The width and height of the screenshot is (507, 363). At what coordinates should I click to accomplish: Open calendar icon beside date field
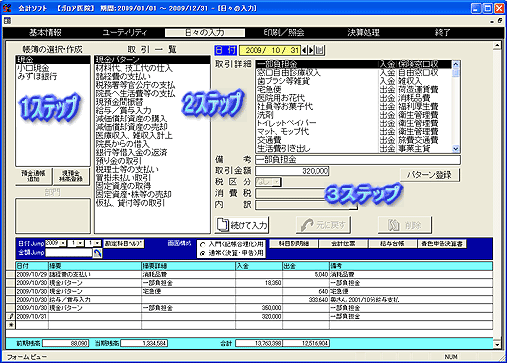click(x=319, y=50)
